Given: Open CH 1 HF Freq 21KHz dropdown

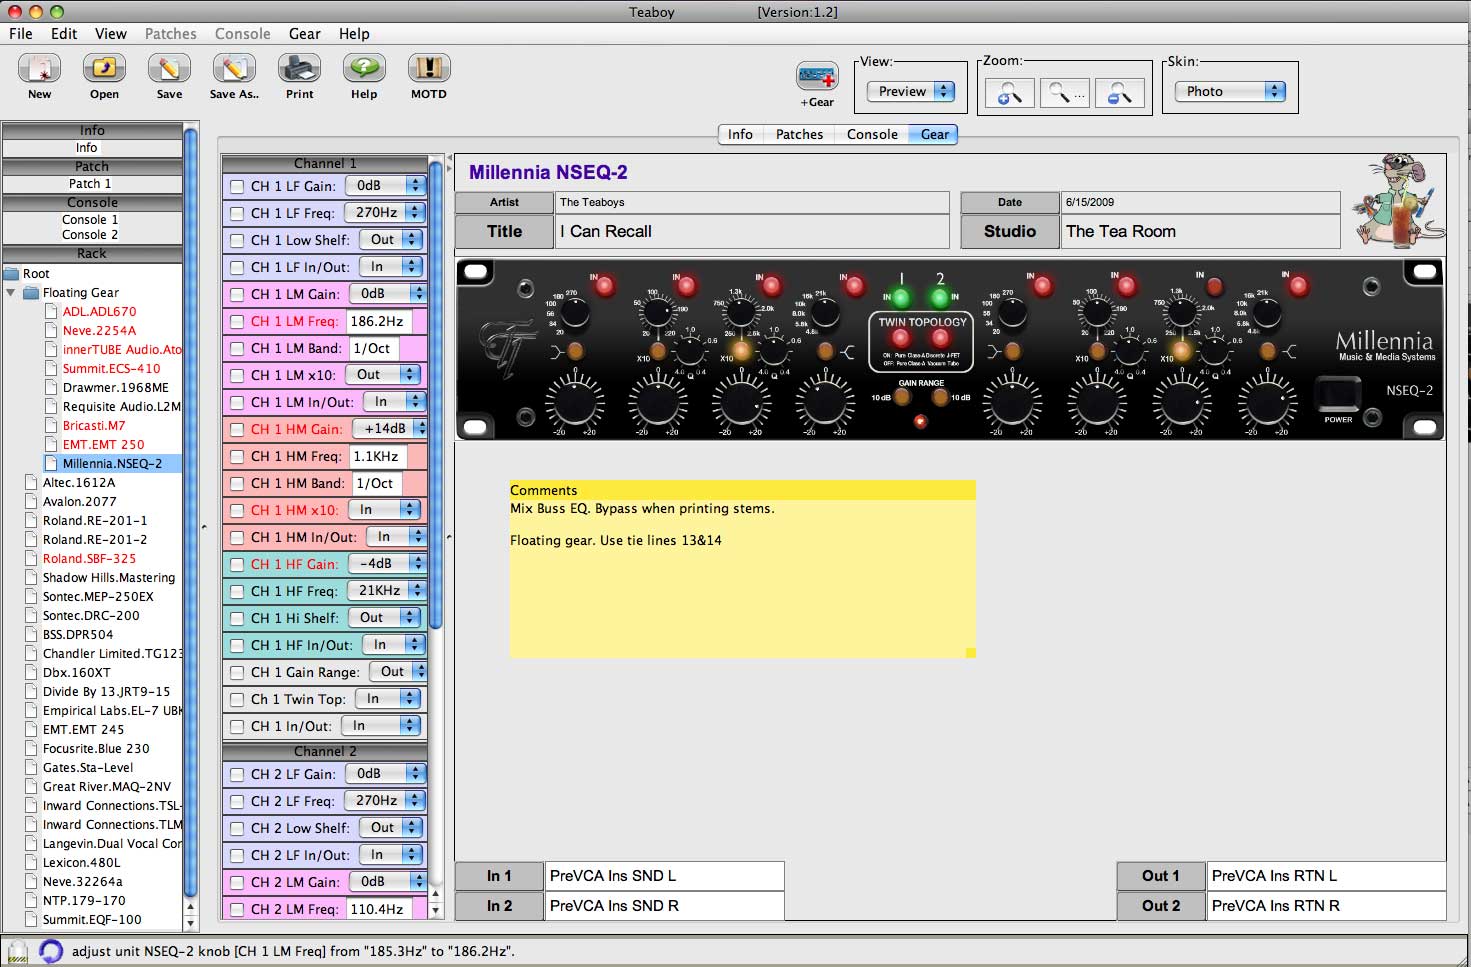Looking at the screenshot, I should point(386,590).
